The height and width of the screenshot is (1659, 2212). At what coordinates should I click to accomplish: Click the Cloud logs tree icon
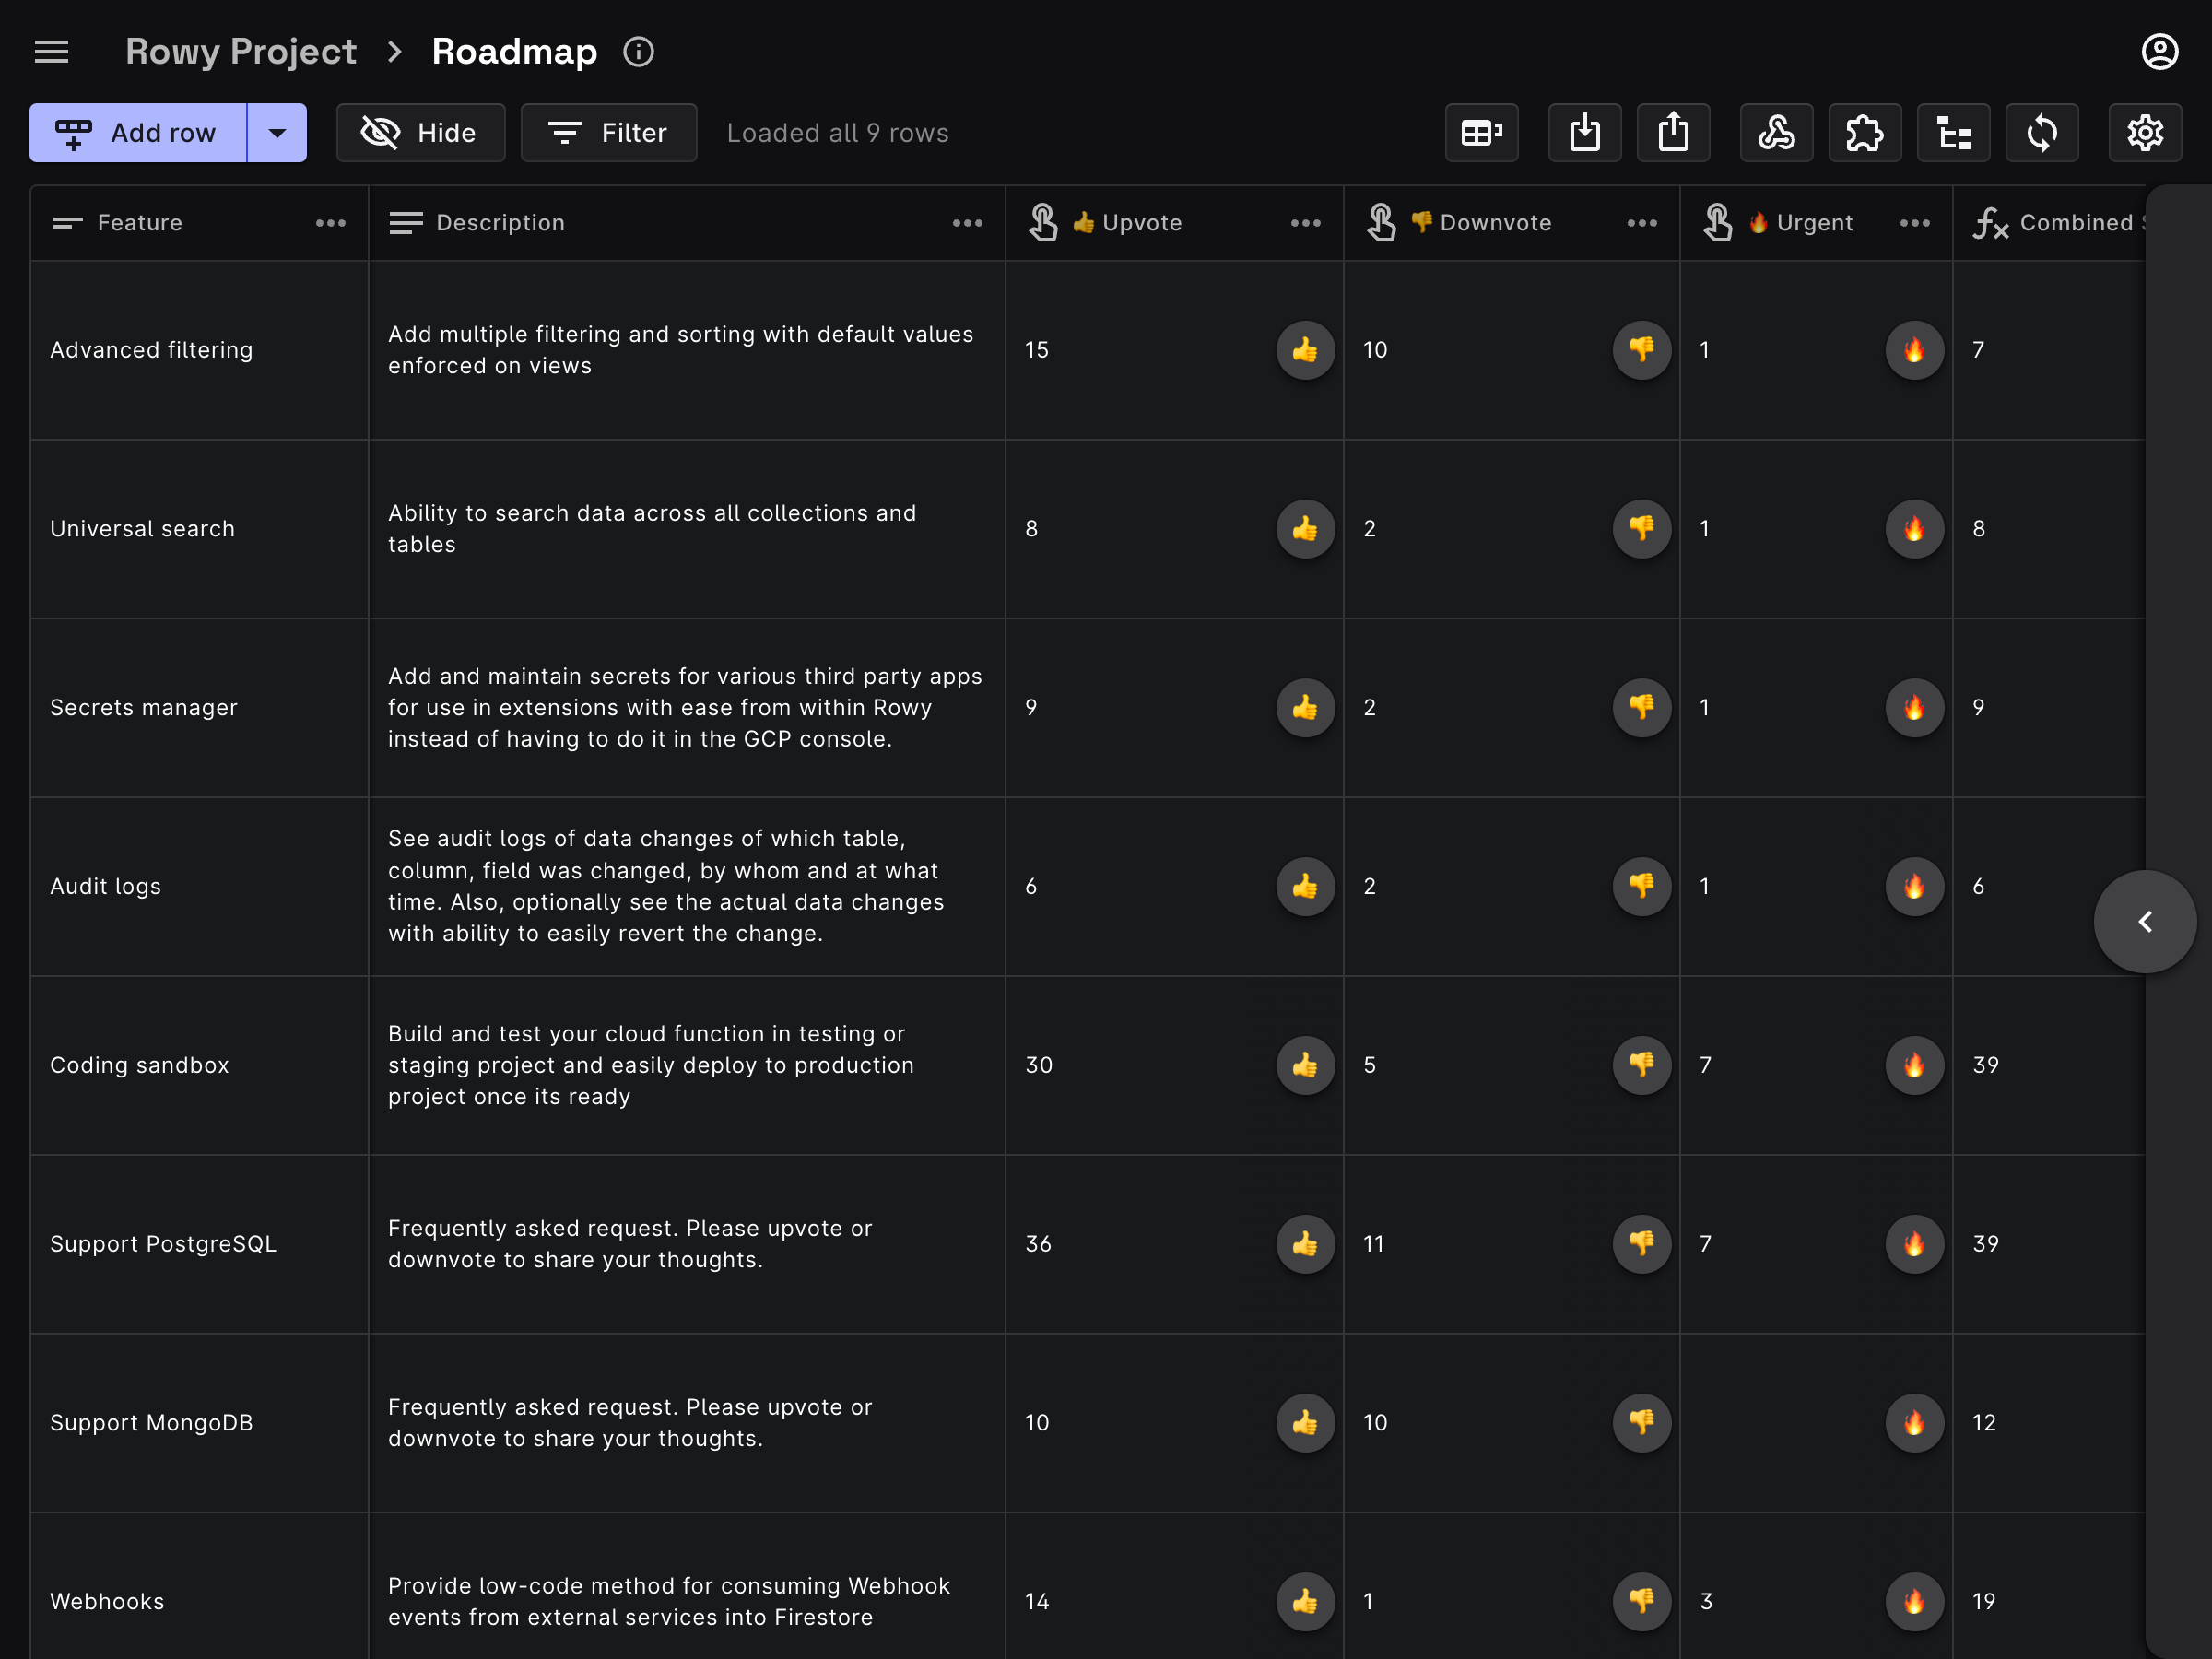click(x=1953, y=132)
